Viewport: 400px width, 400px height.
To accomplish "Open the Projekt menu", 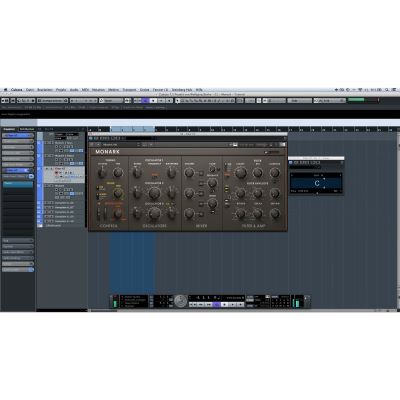I will 61,90.
